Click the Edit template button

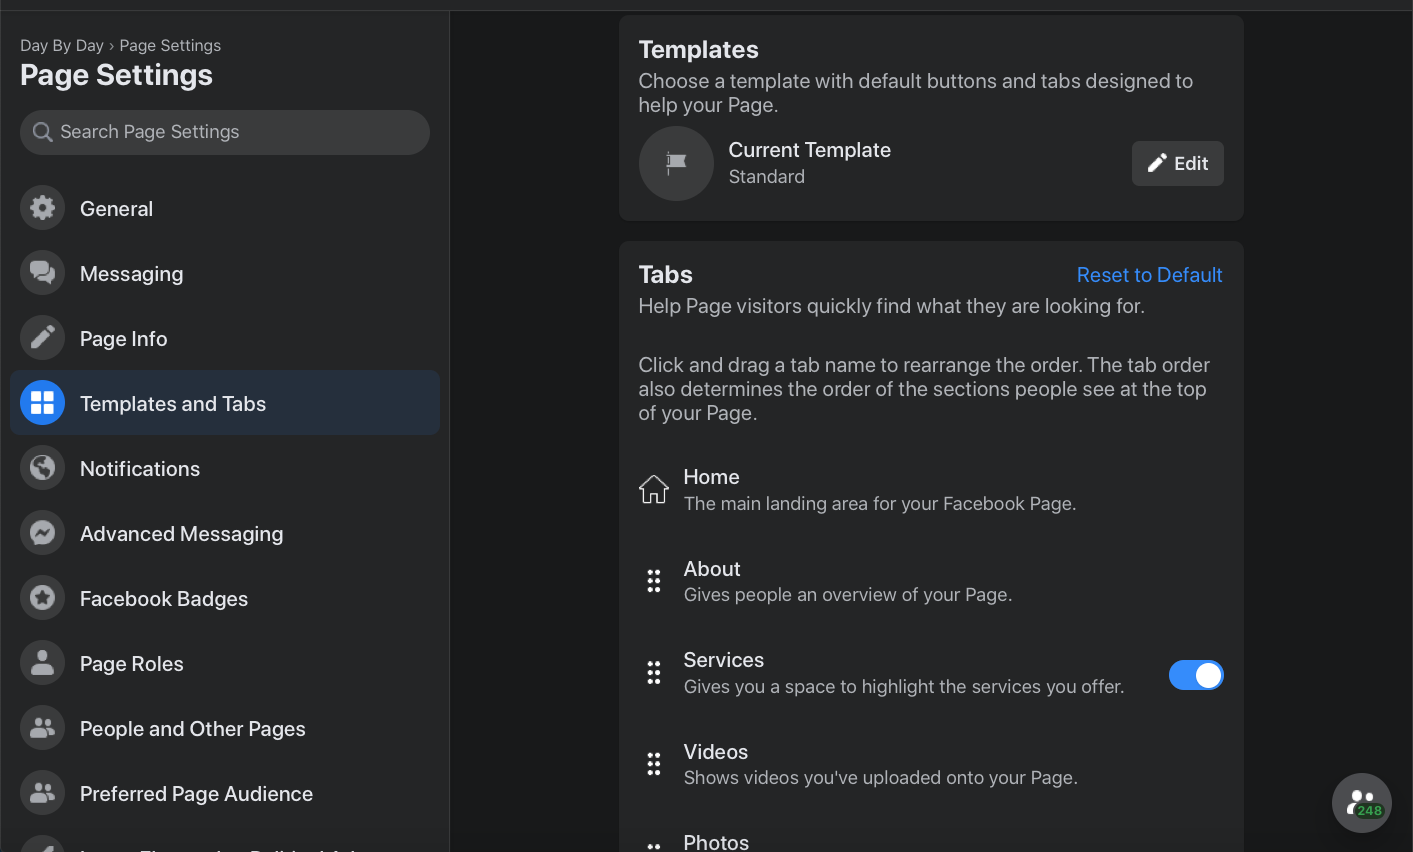pos(1178,163)
